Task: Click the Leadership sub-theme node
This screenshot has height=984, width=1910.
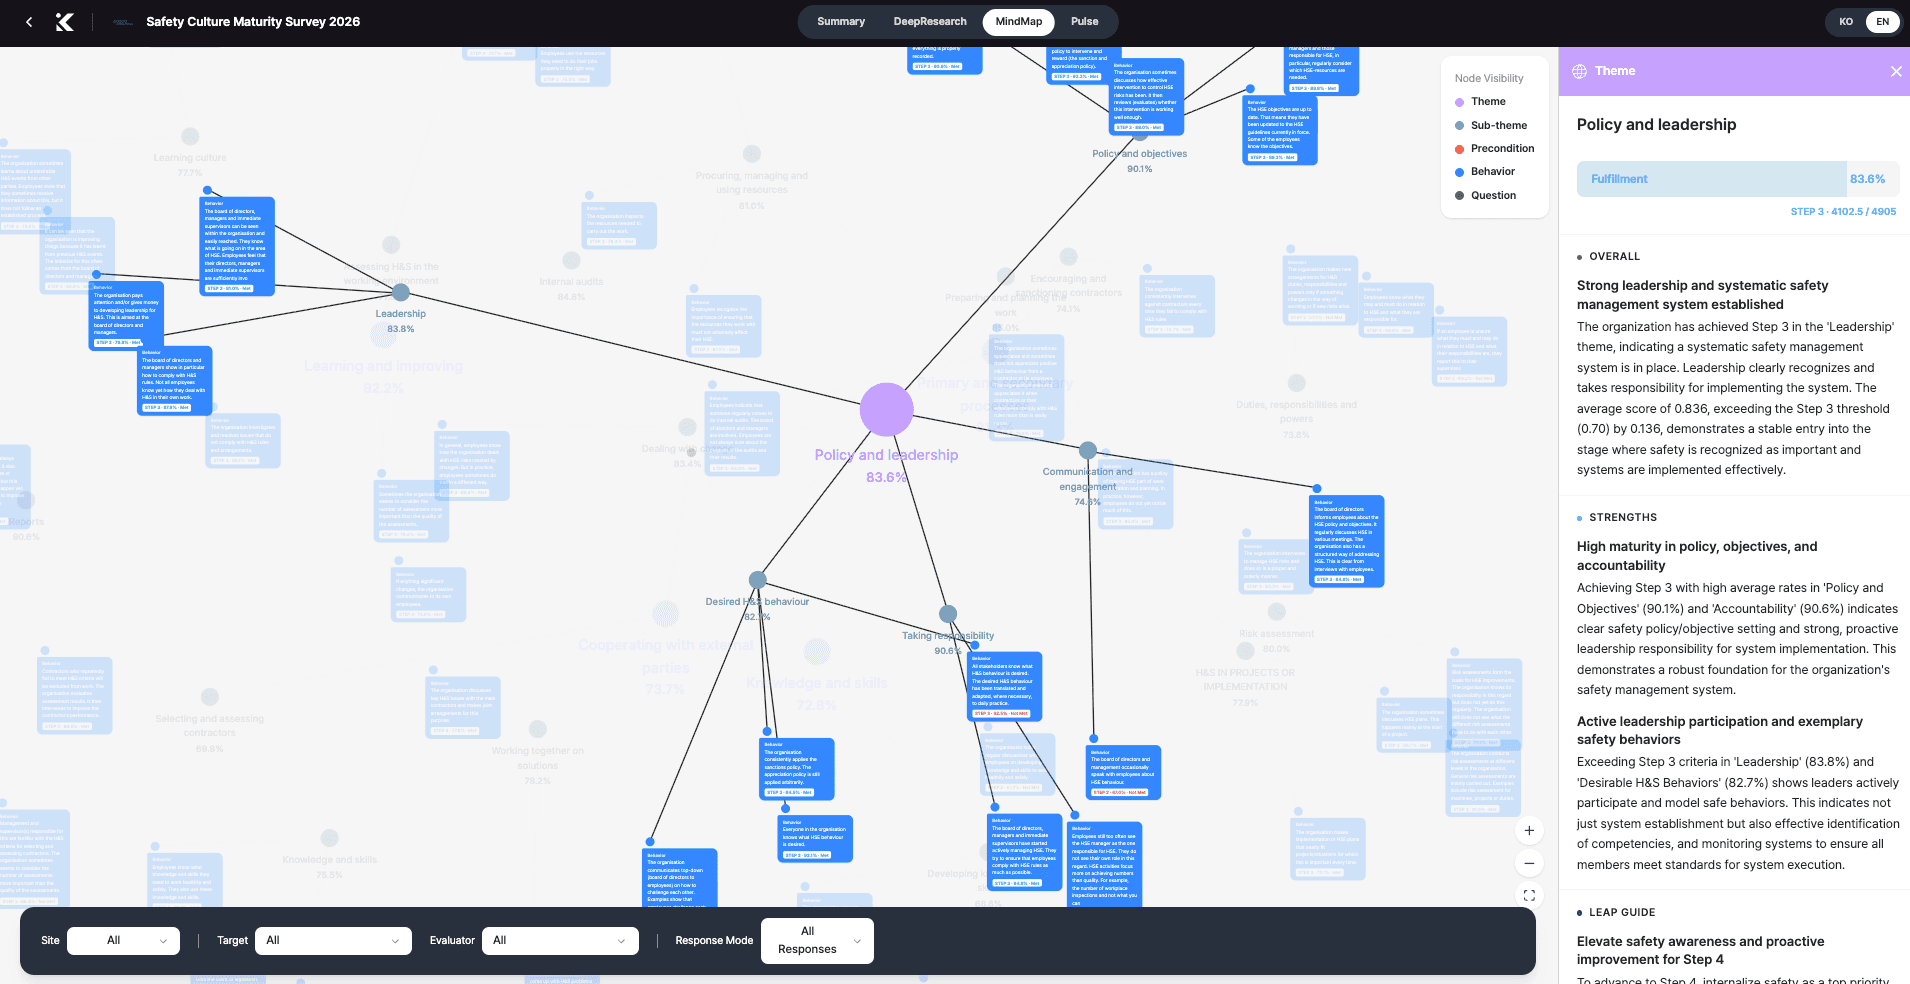Action: click(x=401, y=293)
